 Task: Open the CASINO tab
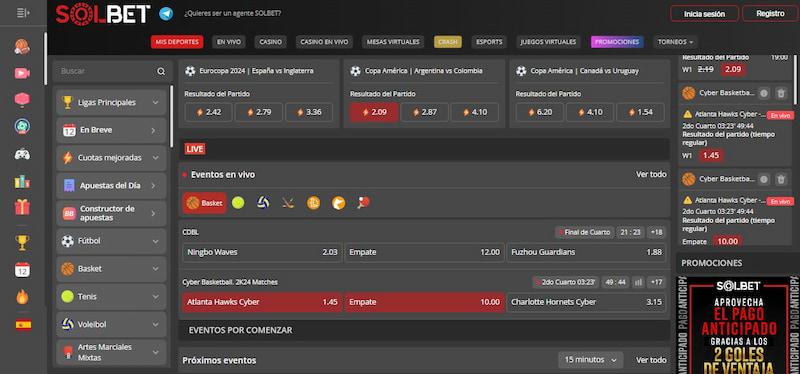(x=270, y=42)
